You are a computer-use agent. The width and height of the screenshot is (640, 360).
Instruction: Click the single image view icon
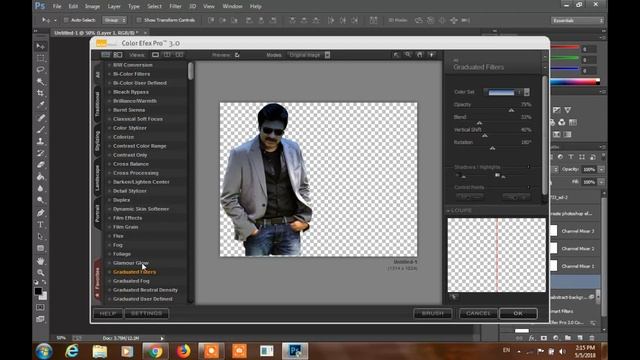tap(156, 55)
